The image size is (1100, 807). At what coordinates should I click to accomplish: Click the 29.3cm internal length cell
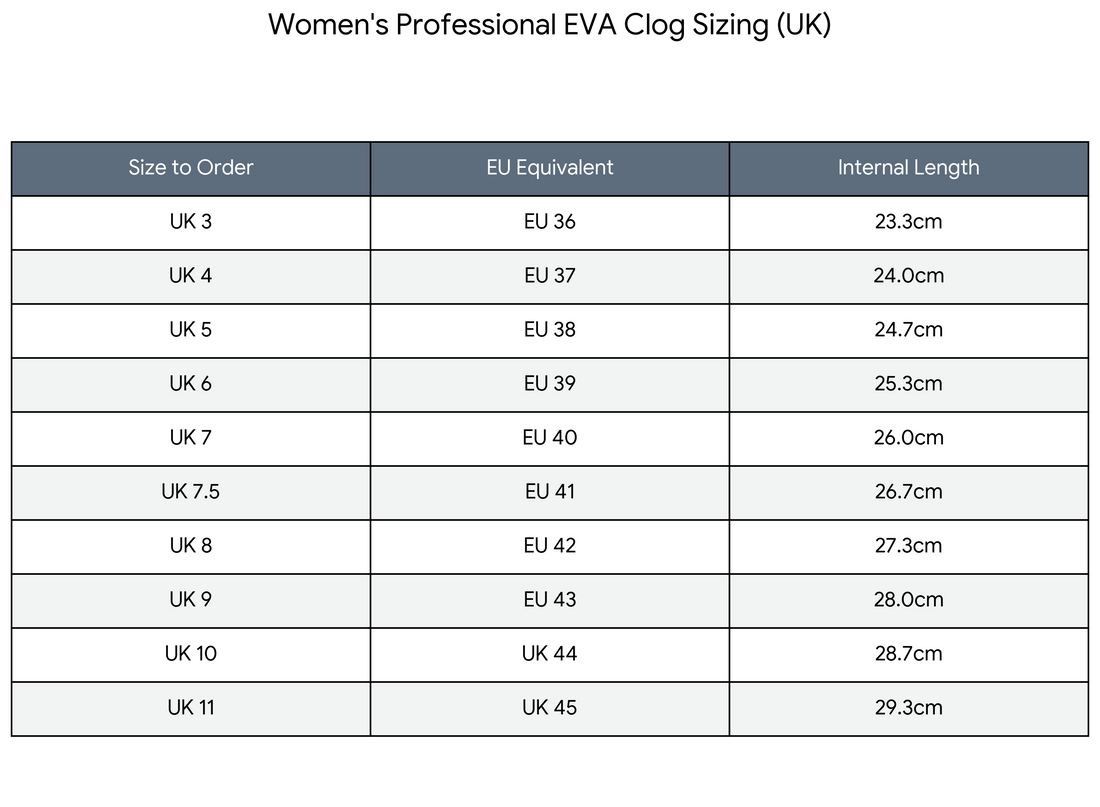[x=908, y=709]
